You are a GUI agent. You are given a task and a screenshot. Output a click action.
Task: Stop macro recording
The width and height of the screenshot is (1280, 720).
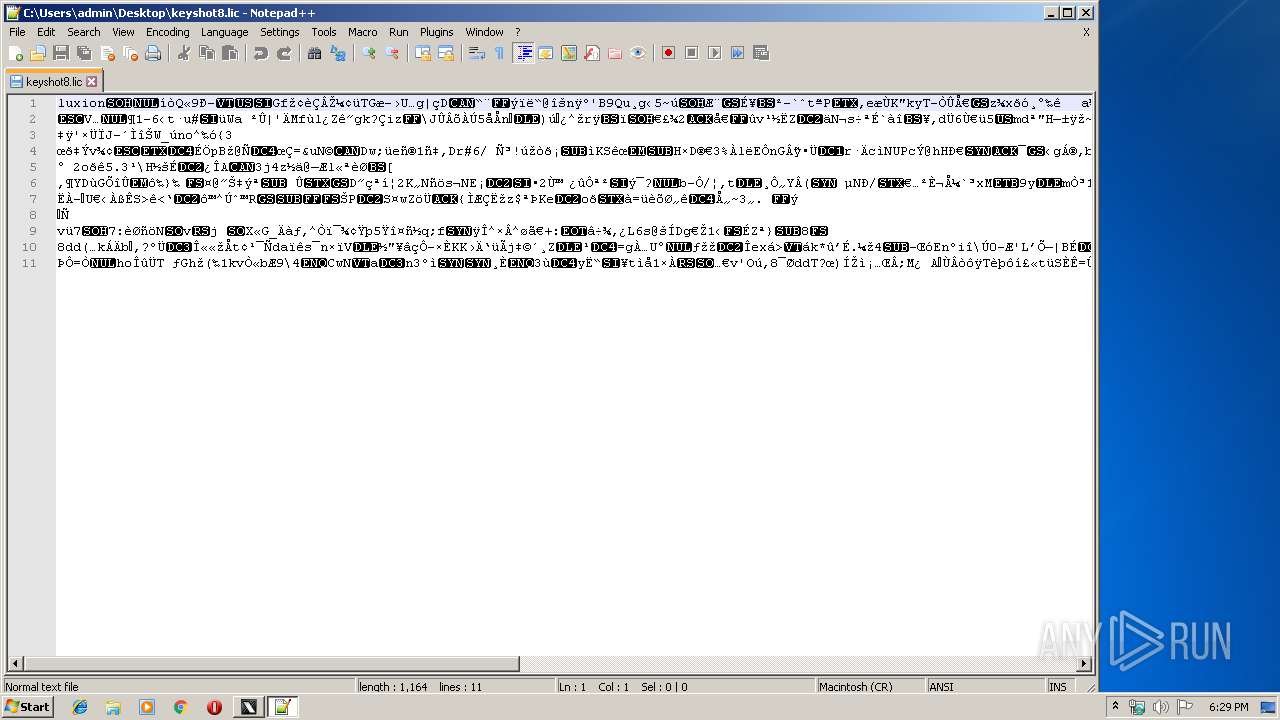tap(692, 53)
